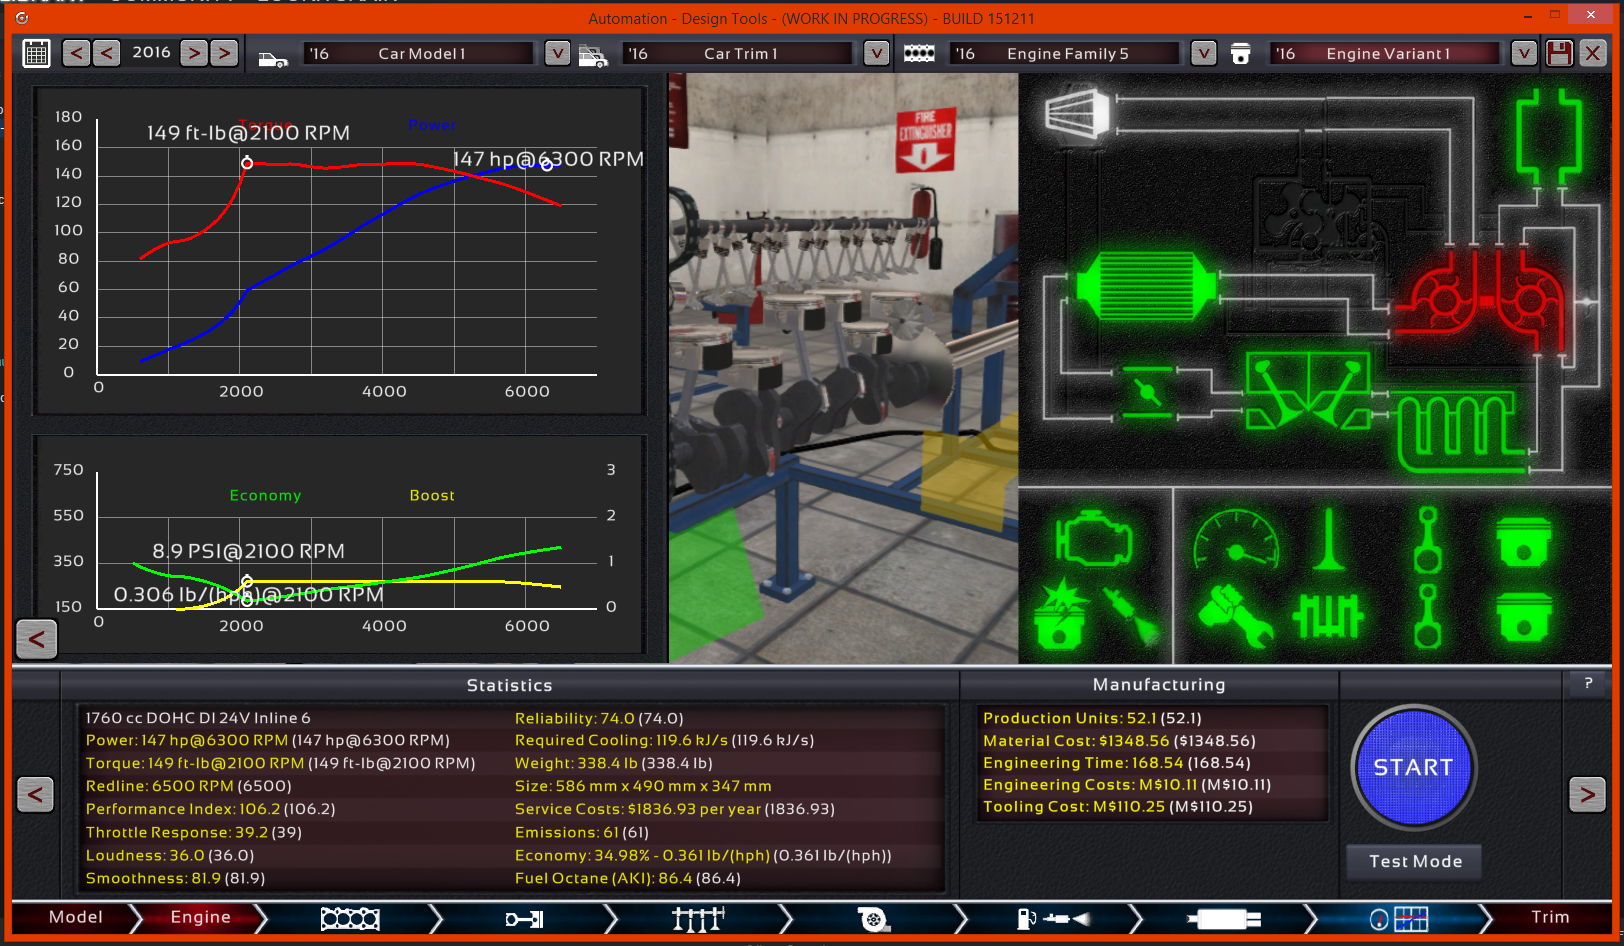Click the torque peak marker at 2100 RPM
The image size is (1624, 946).
click(247, 163)
